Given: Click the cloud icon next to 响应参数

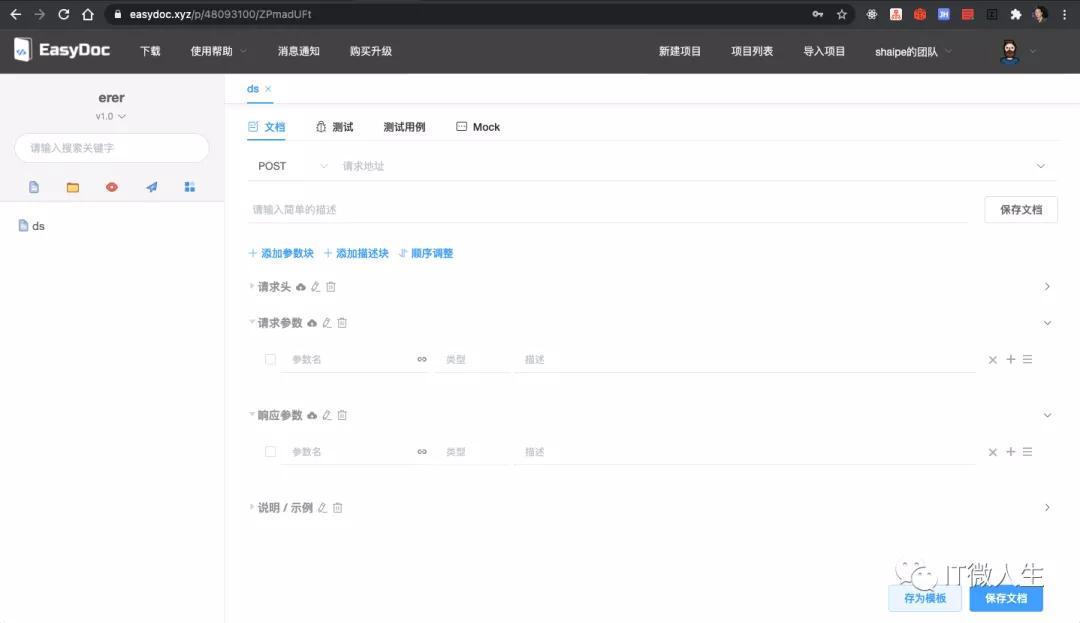Looking at the screenshot, I should point(312,414).
